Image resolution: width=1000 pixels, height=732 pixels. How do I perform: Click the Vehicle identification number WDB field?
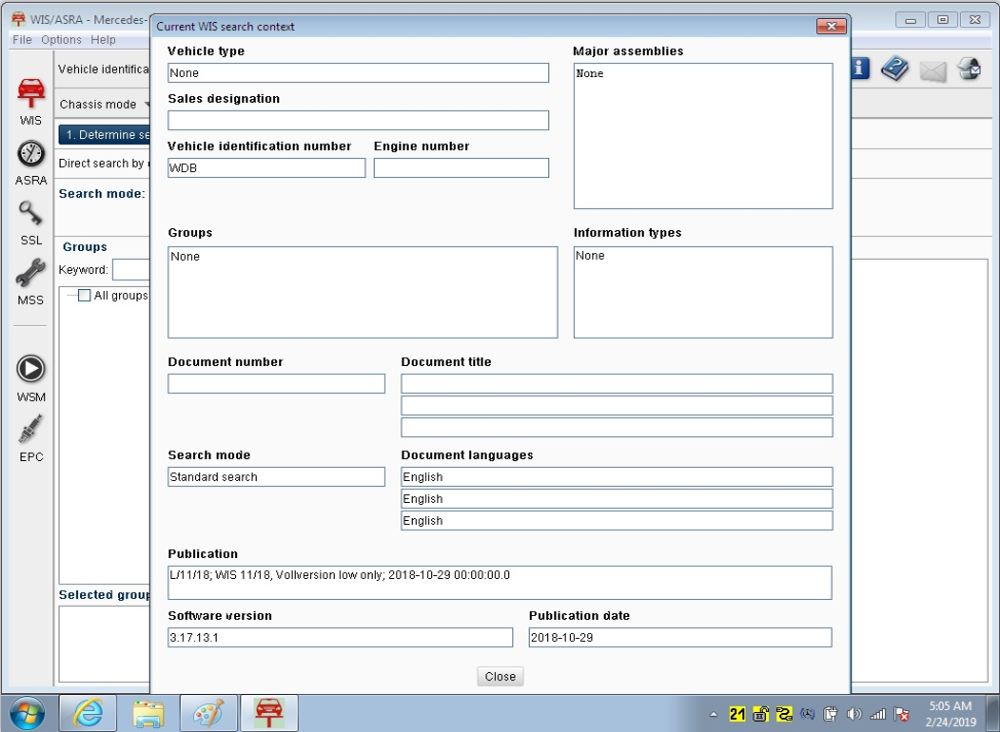click(266, 168)
